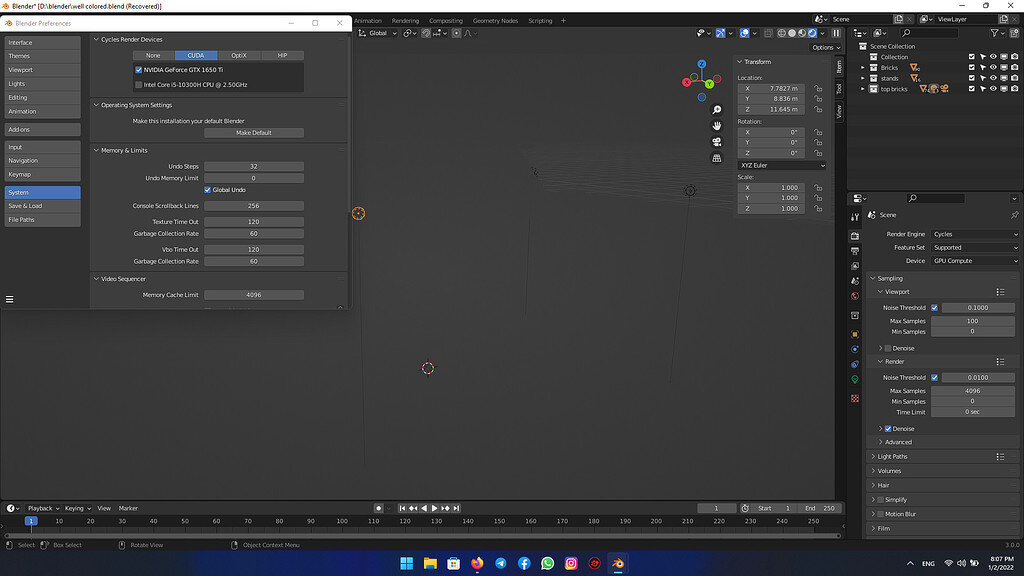Jump to the first frame
Screen dimensions: 1024x576
(402, 508)
